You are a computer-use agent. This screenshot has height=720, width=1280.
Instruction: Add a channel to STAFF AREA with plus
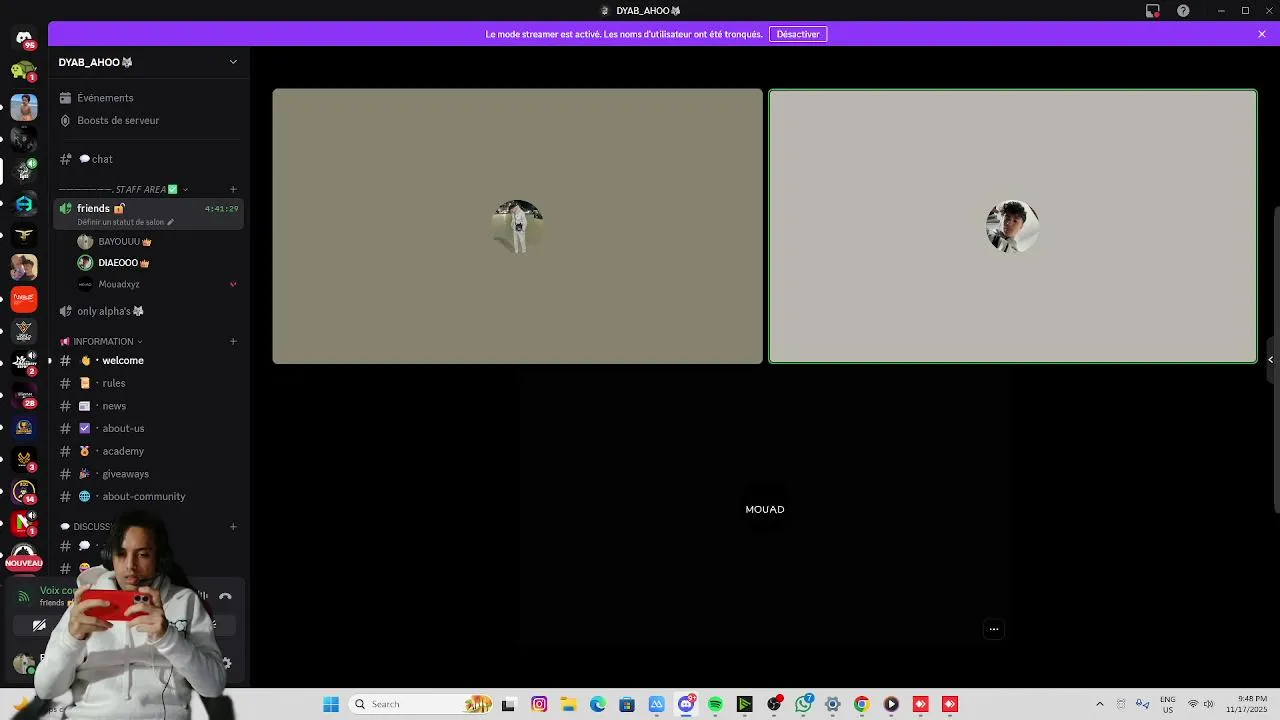pos(233,189)
